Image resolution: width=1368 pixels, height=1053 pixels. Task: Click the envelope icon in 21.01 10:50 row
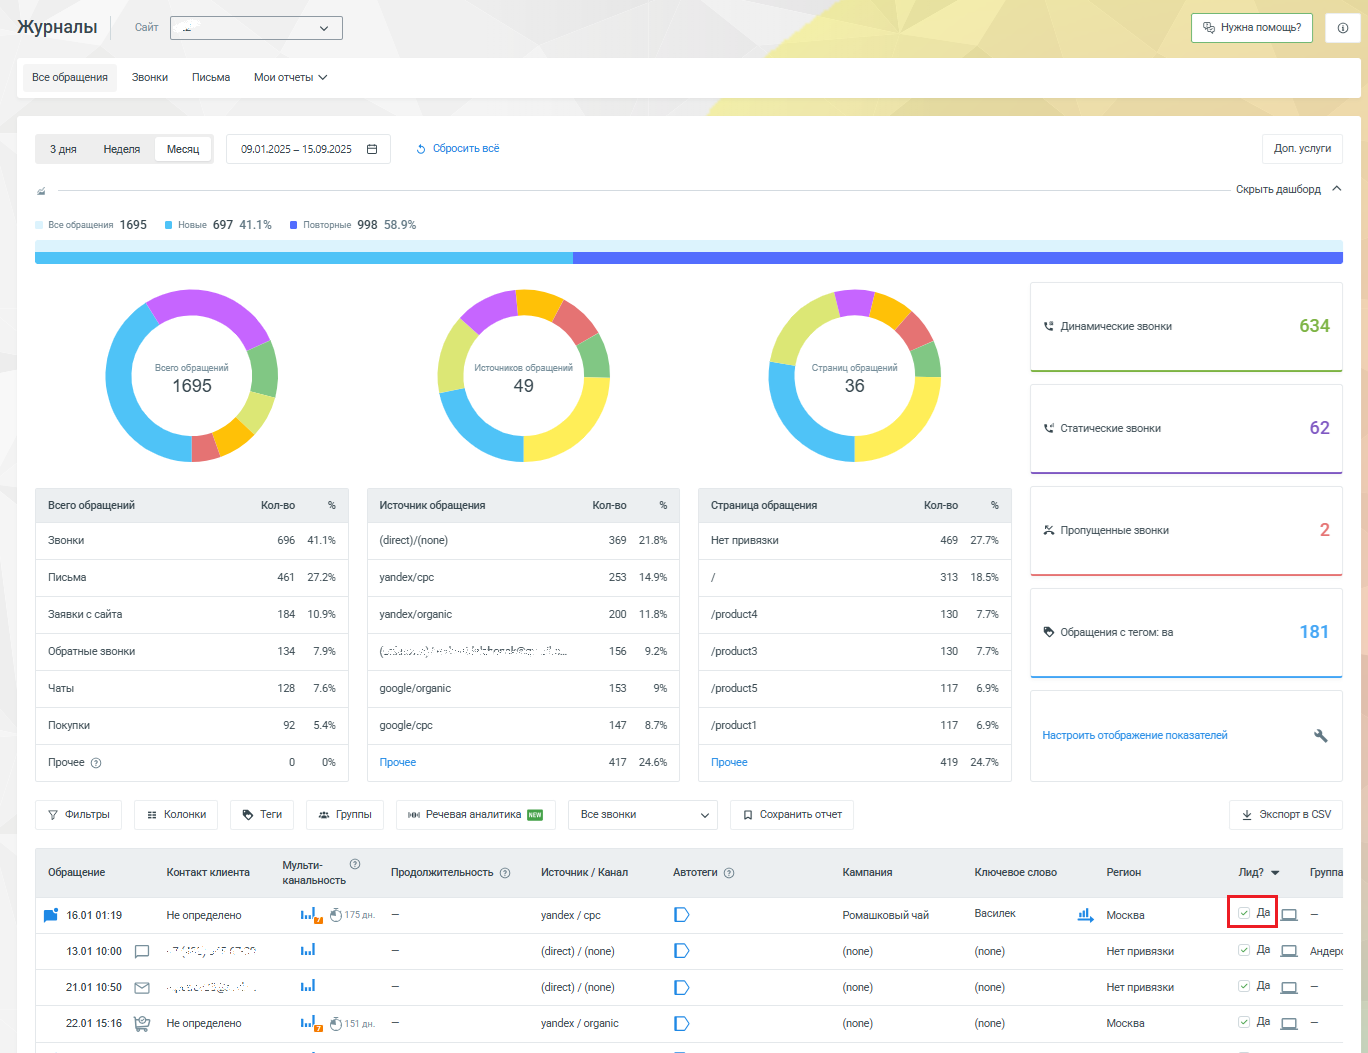point(142,987)
